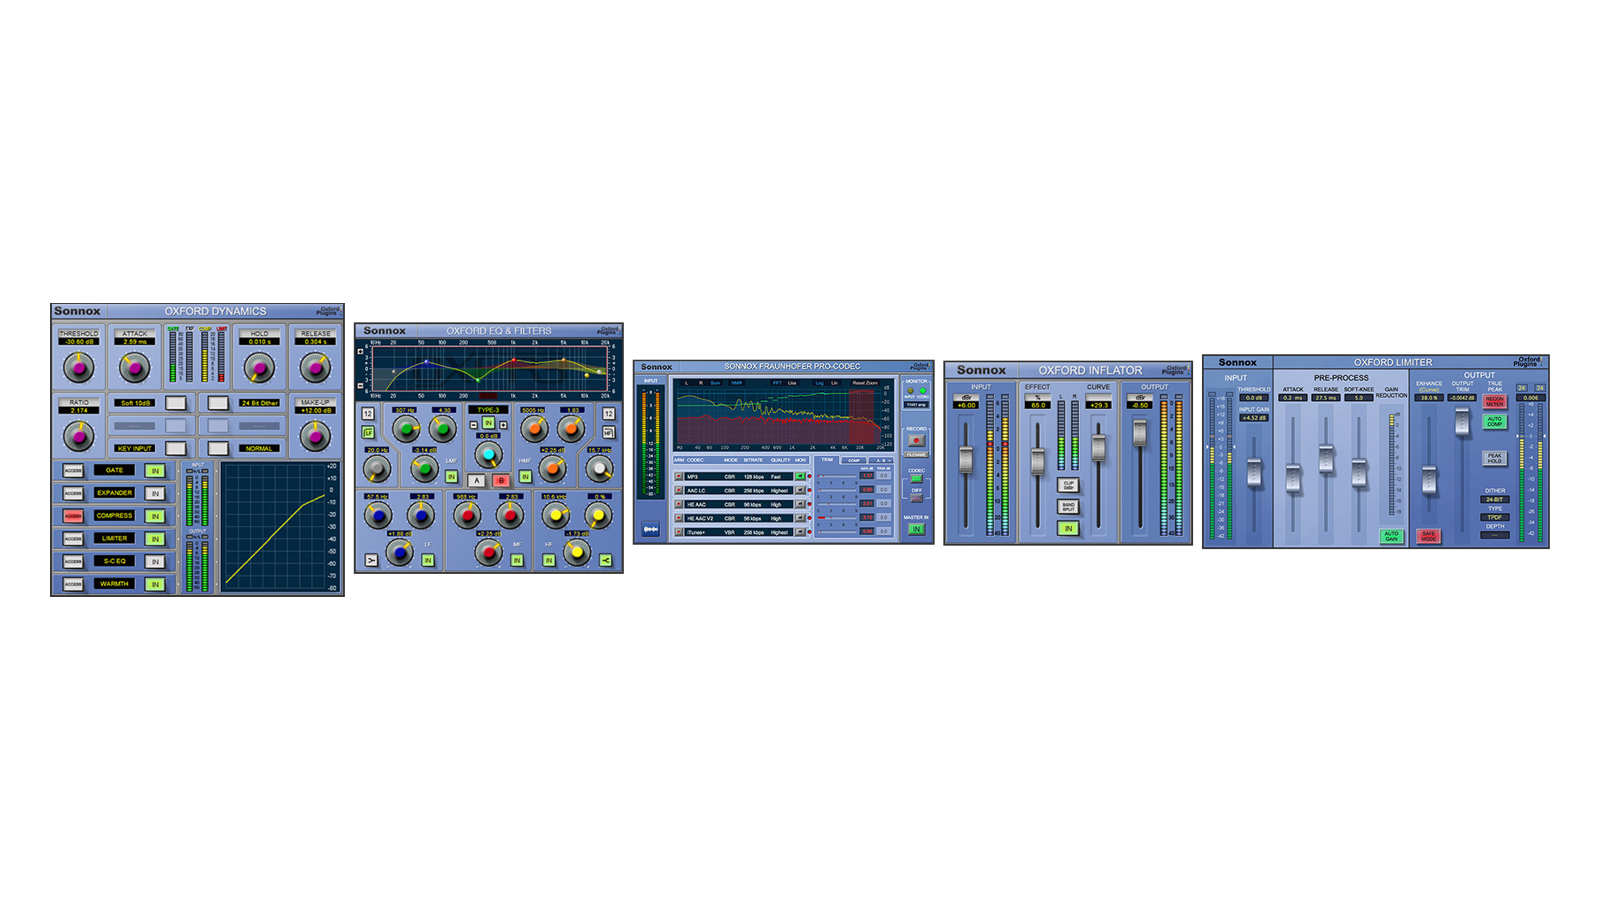The width and height of the screenshot is (1600, 900).
Task: Toggle the Warmth IN button
Action: pyautogui.click(x=155, y=584)
